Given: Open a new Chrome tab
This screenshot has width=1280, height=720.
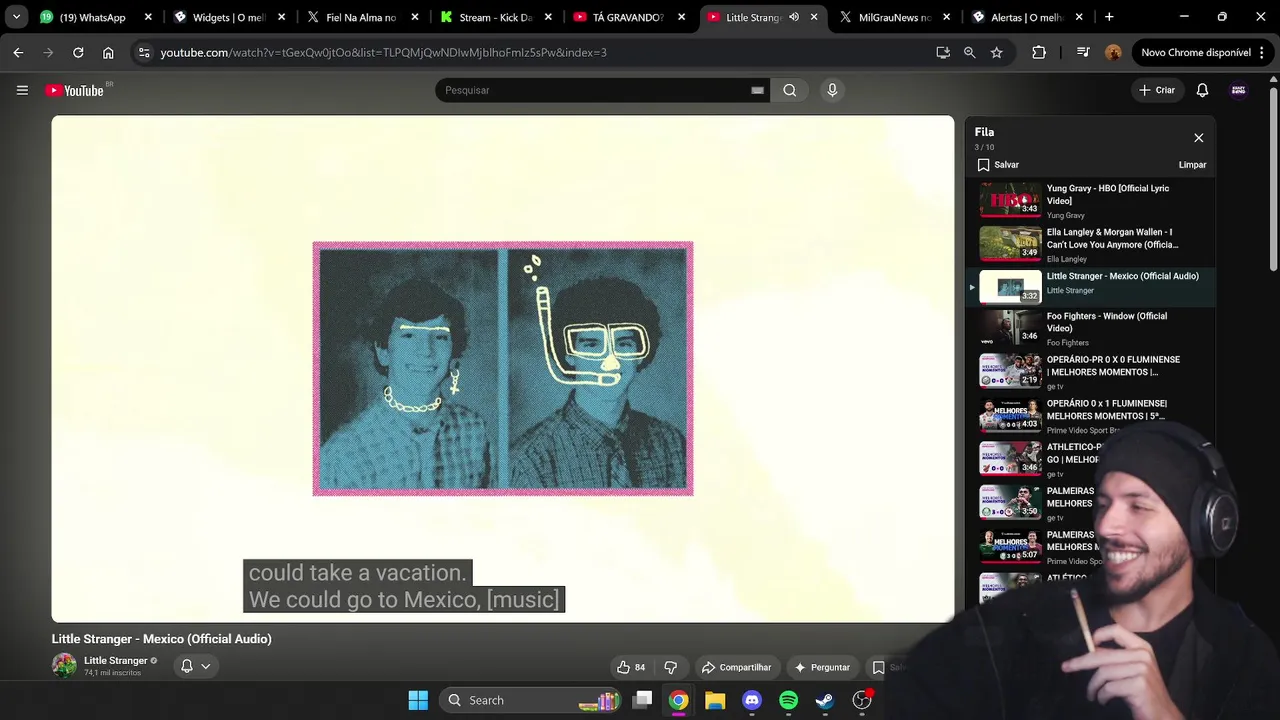Looking at the screenshot, I should pyautogui.click(x=1109, y=17).
